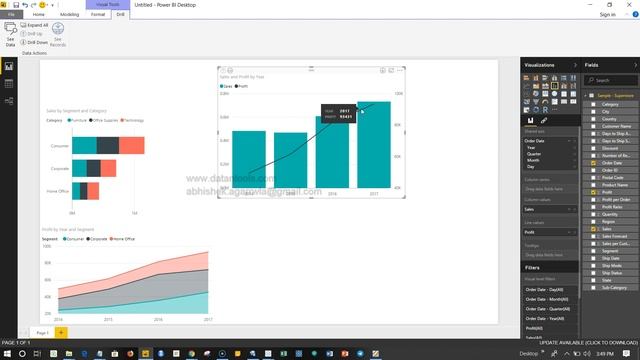640x360 pixels.
Task: Click the Save icon in quick access toolbar
Action: (x=16, y=5)
